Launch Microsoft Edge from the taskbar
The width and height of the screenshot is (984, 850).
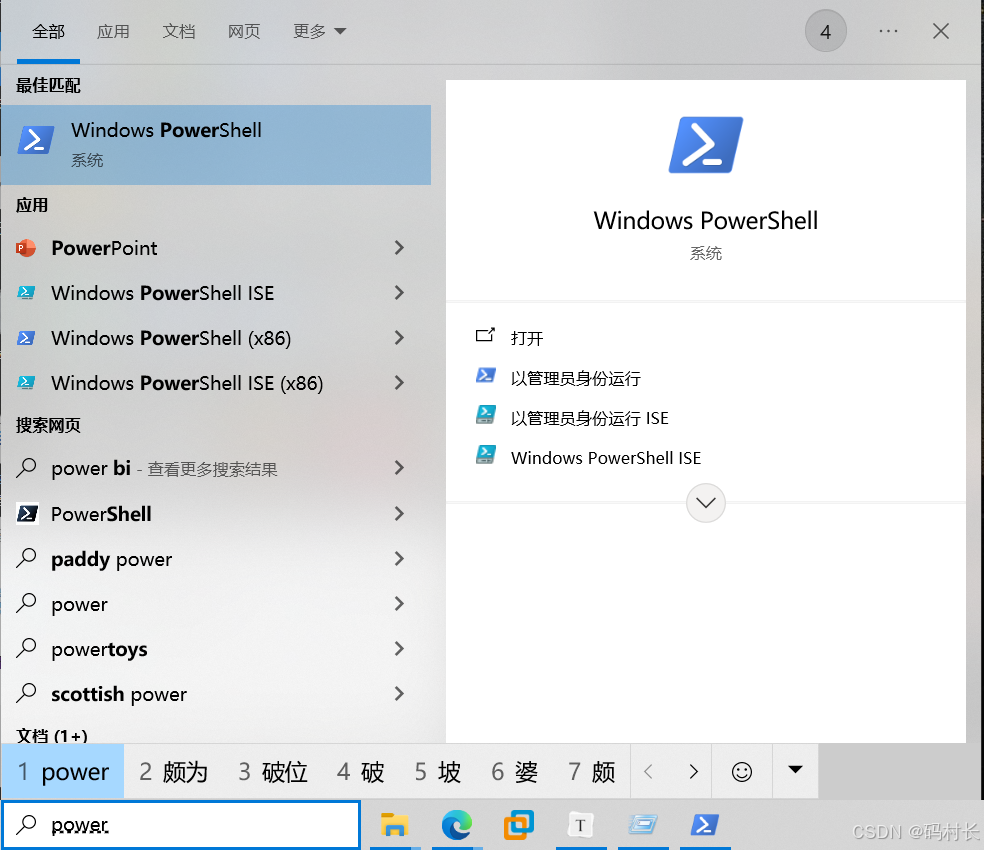click(x=456, y=824)
